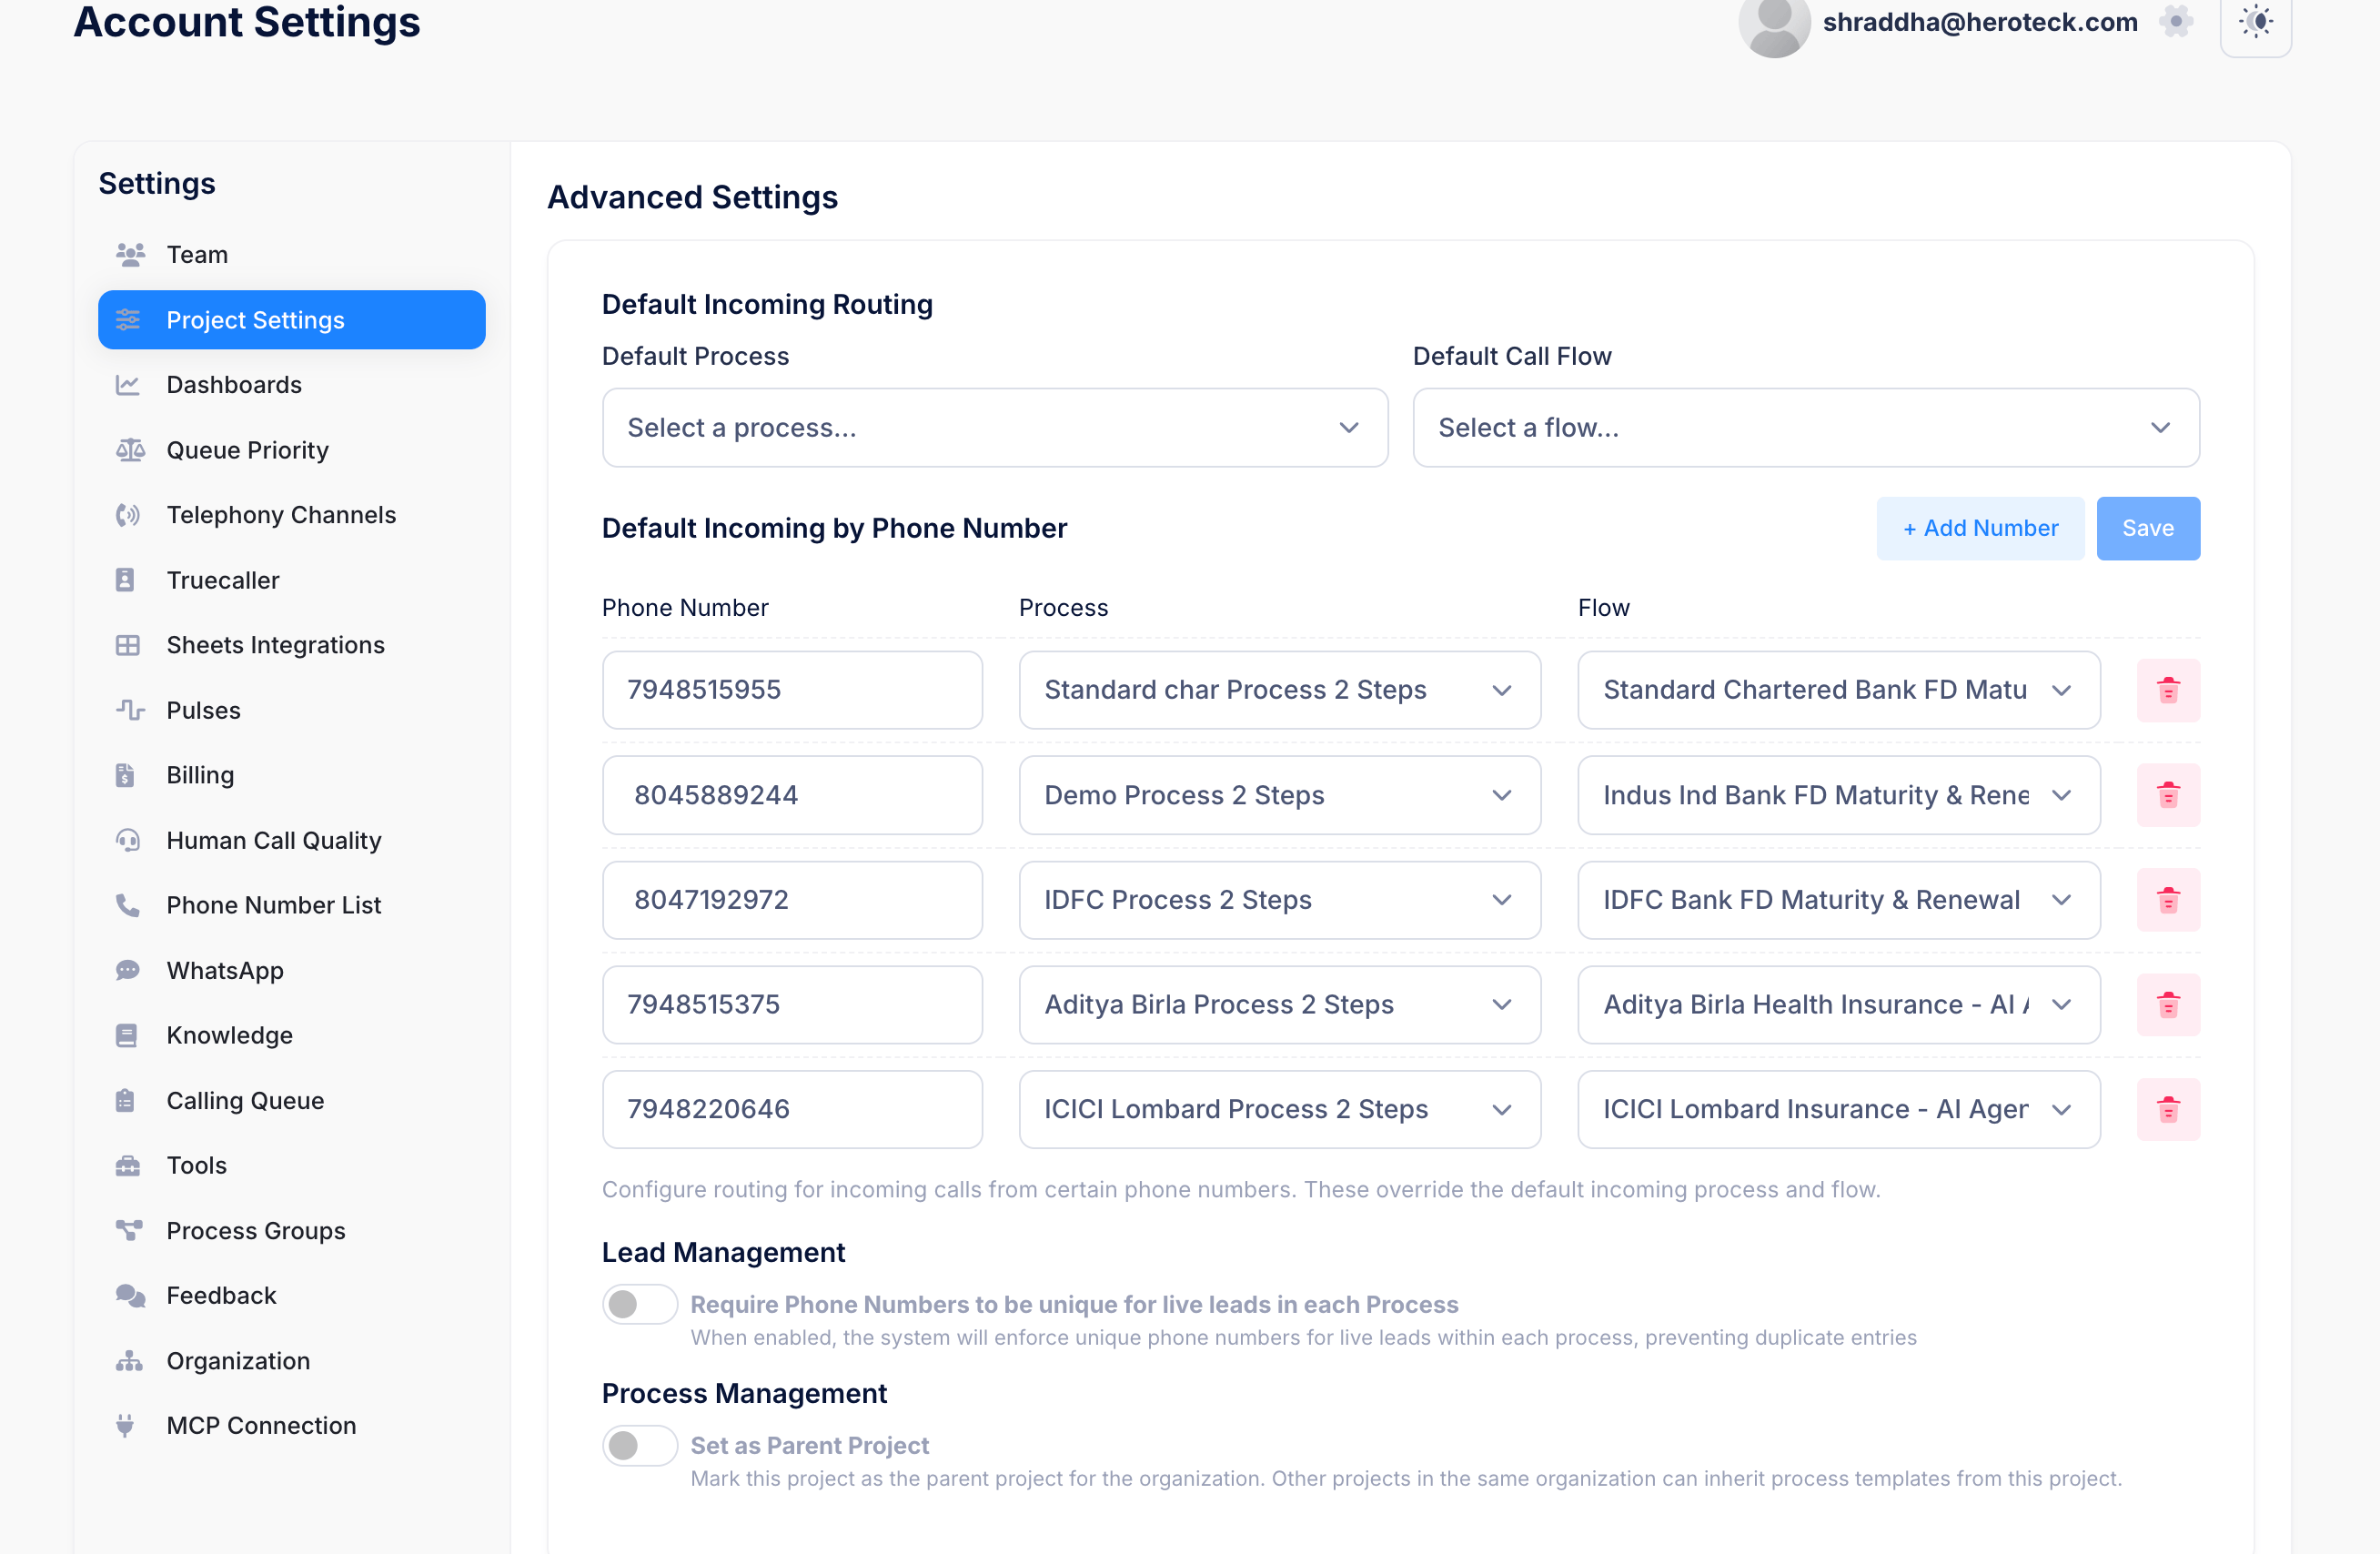Open the Default Process dropdown

click(x=995, y=428)
